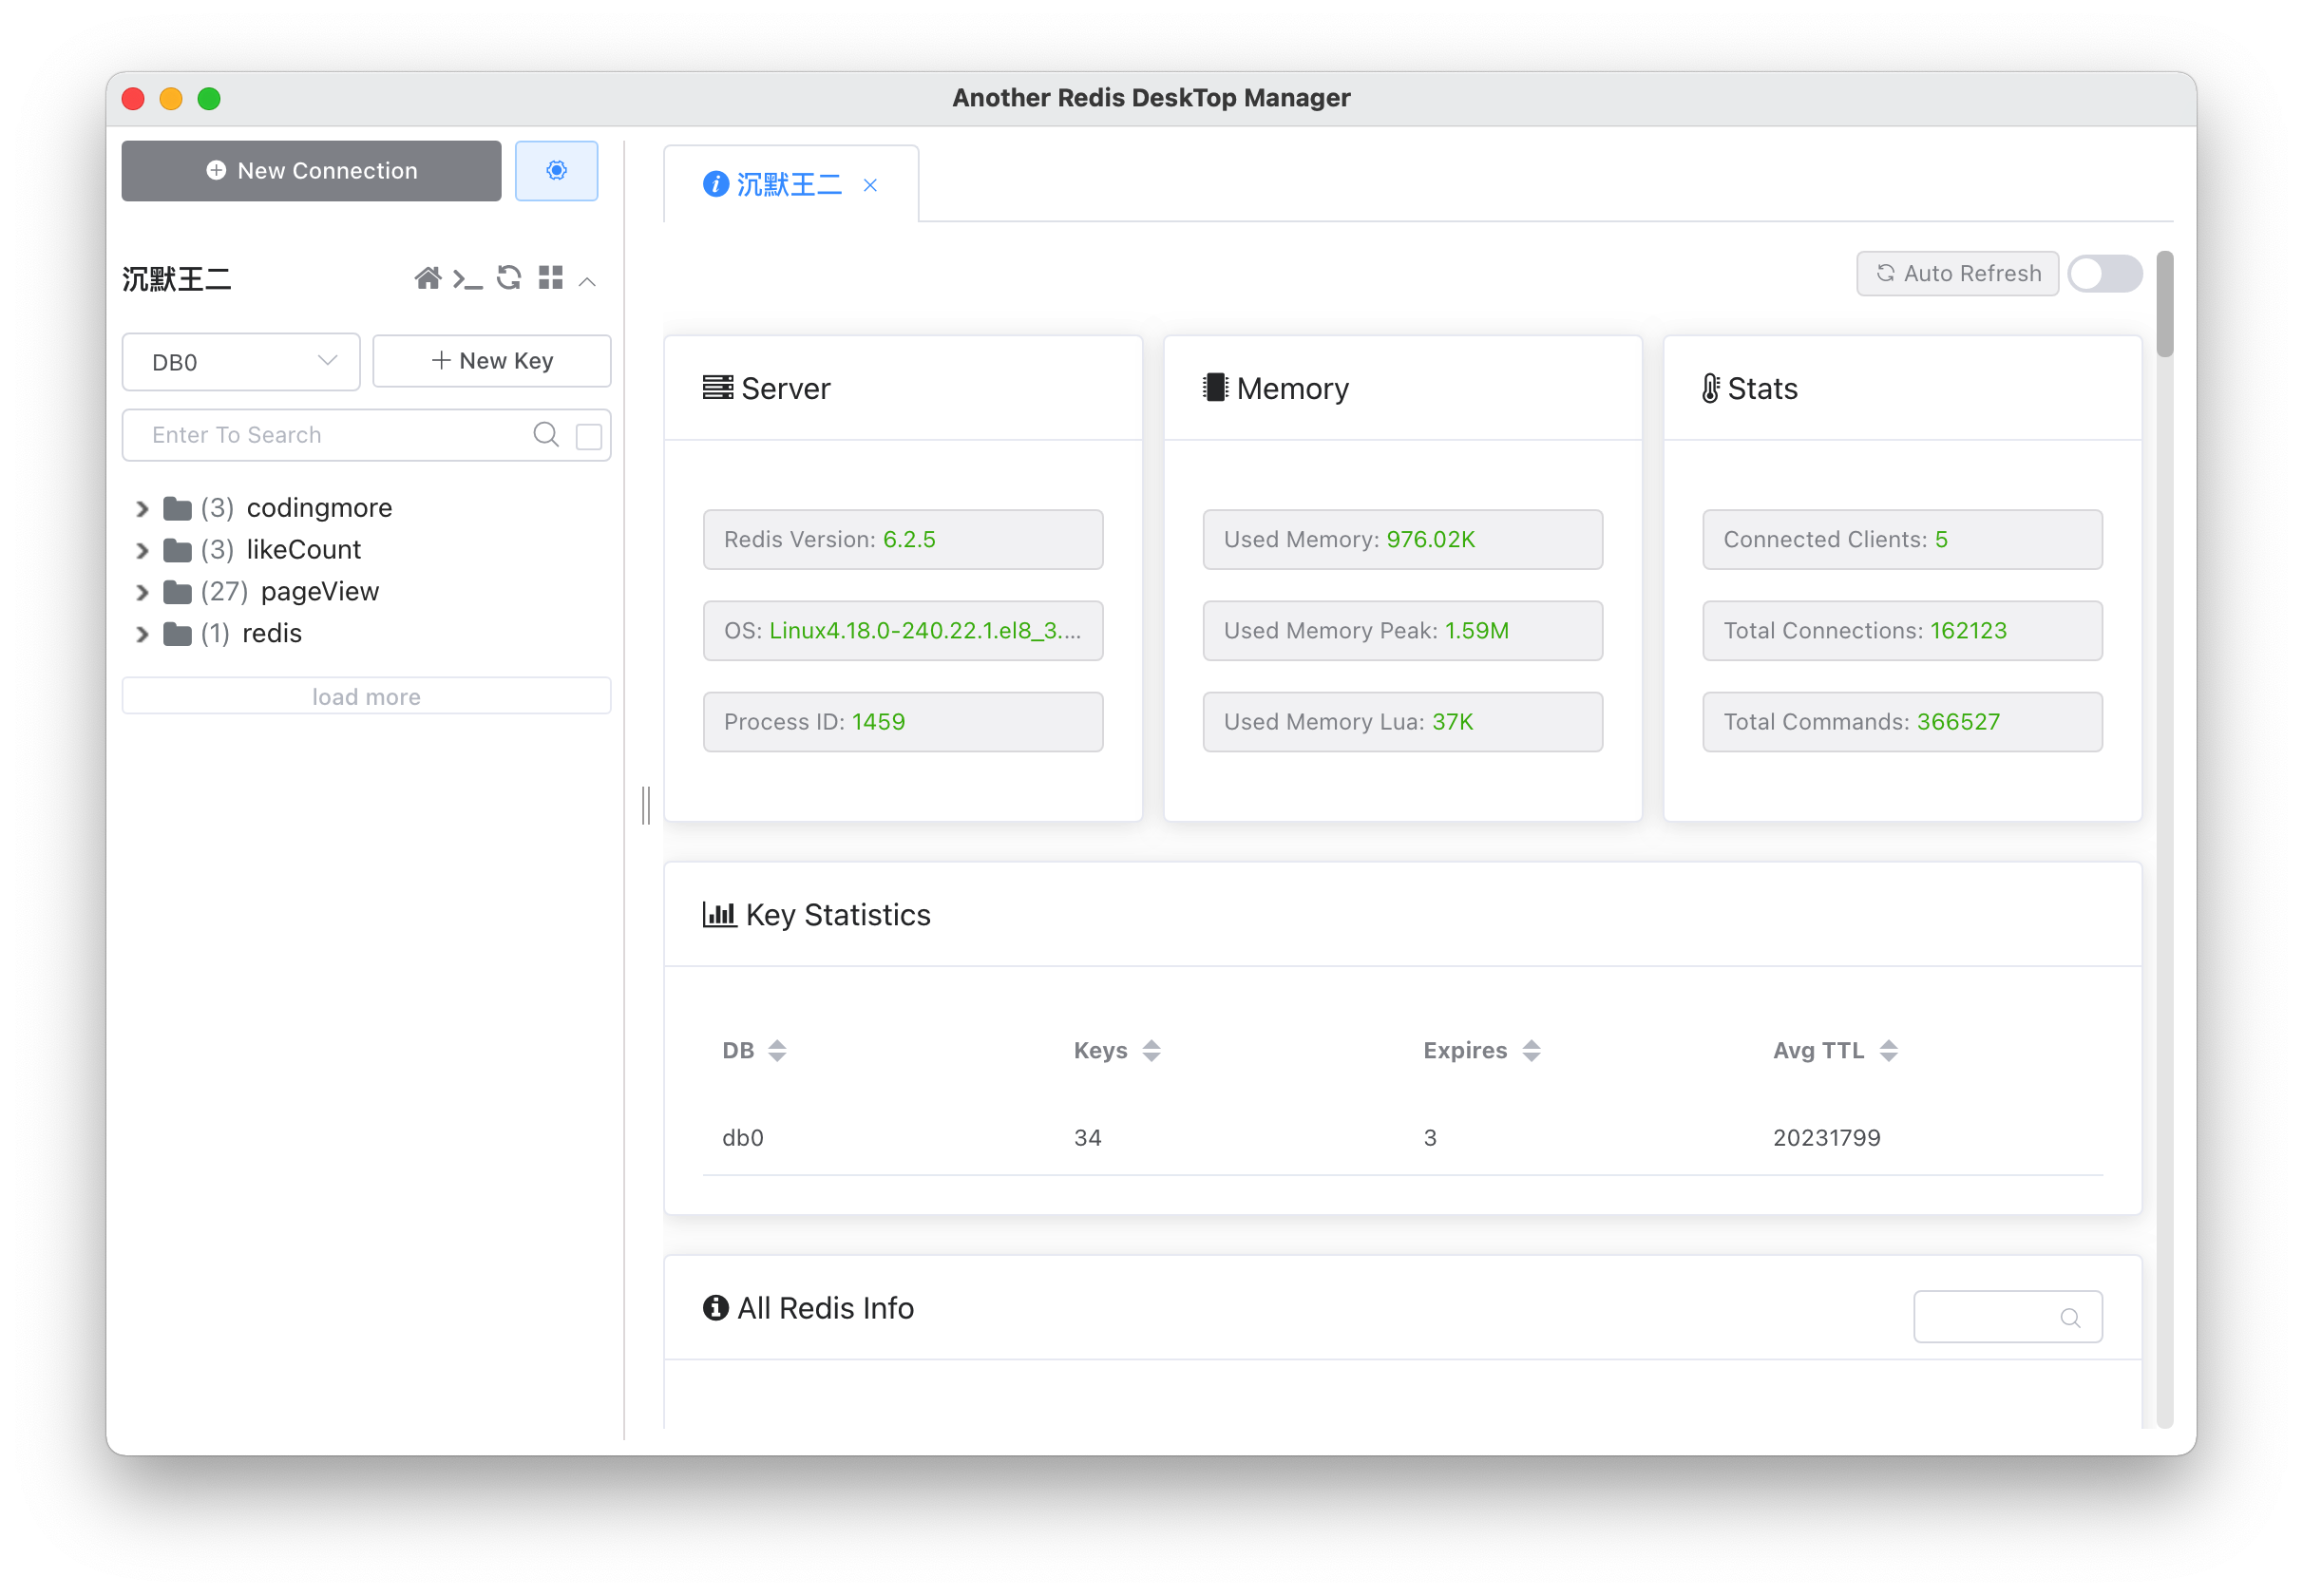Click the Memory panel icon
Image resolution: width=2303 pixels, height=1596 pixels.
(1211, 389)
